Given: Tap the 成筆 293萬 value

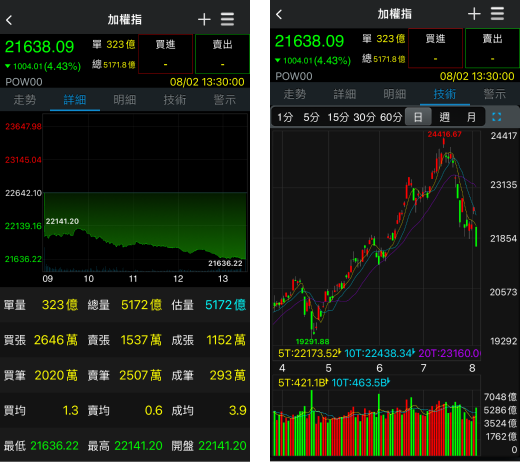Looking at the screenshot, I should [x=228, y=375].
